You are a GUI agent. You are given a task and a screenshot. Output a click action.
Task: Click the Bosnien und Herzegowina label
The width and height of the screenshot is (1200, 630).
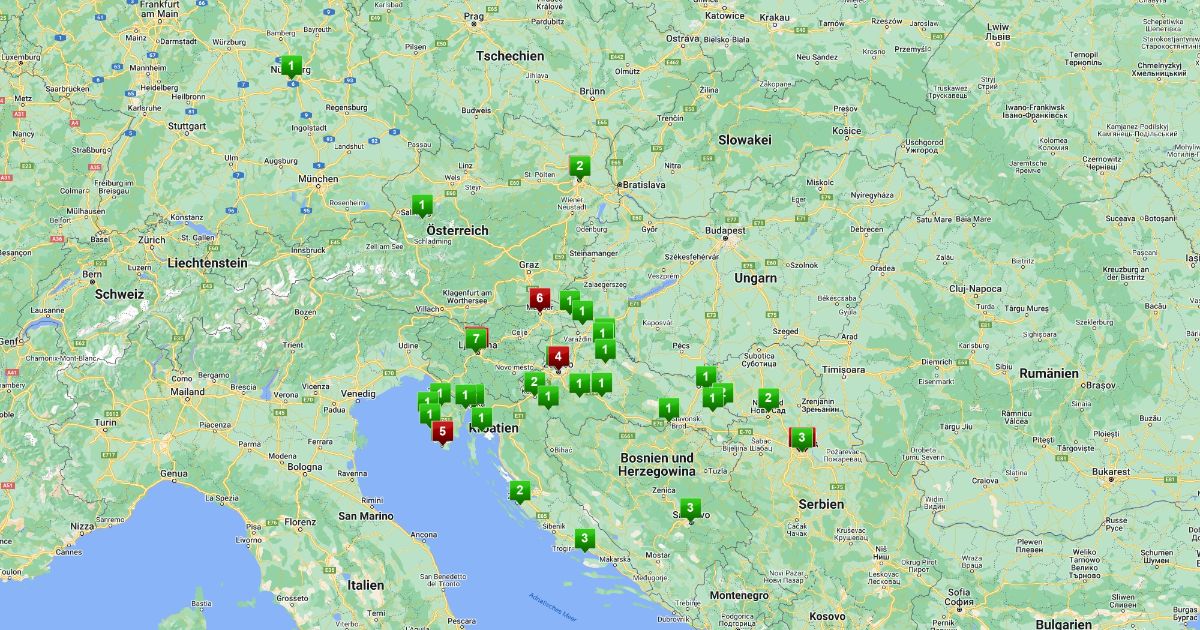(656, 463)
